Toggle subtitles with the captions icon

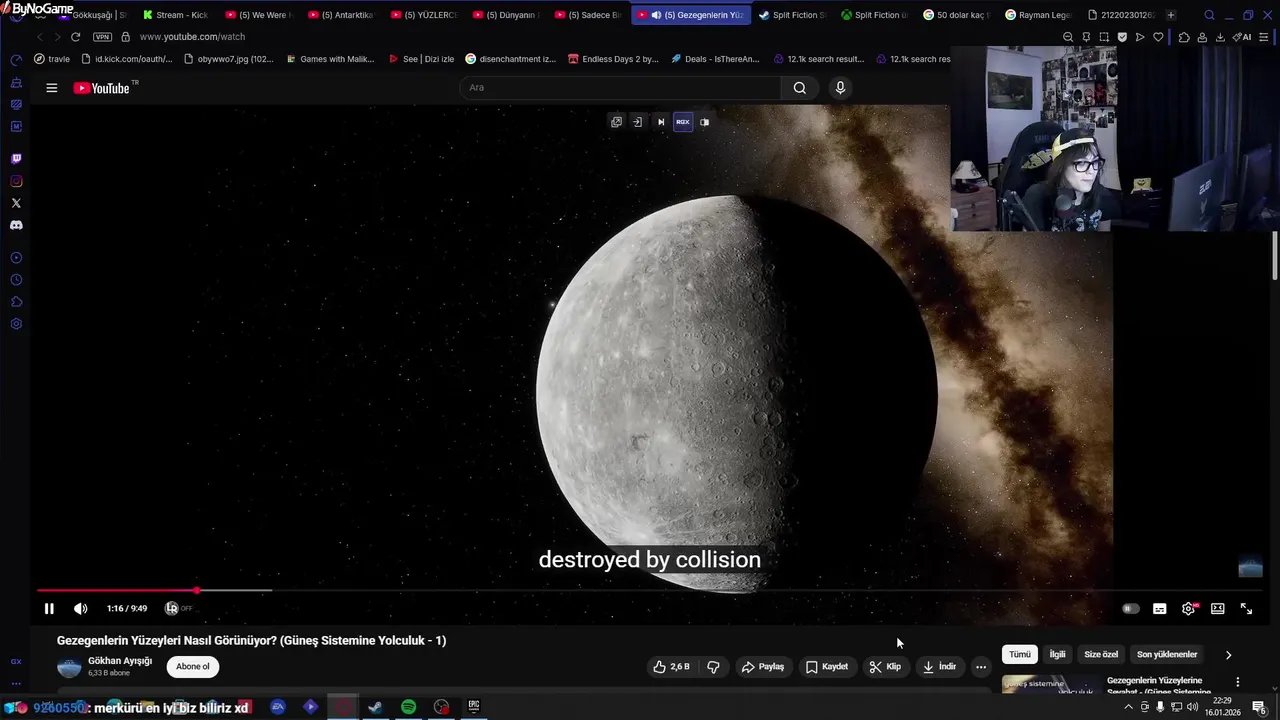pos(1159,608)
